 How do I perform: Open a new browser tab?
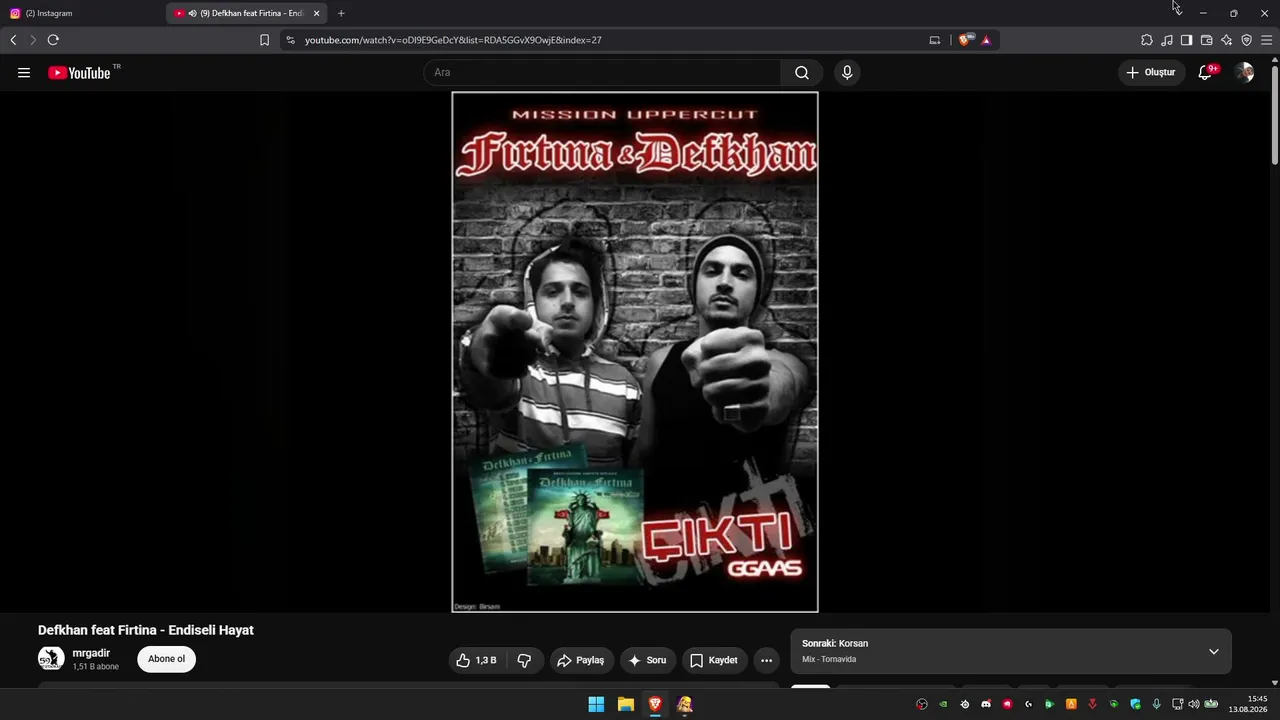click(341, 13)
